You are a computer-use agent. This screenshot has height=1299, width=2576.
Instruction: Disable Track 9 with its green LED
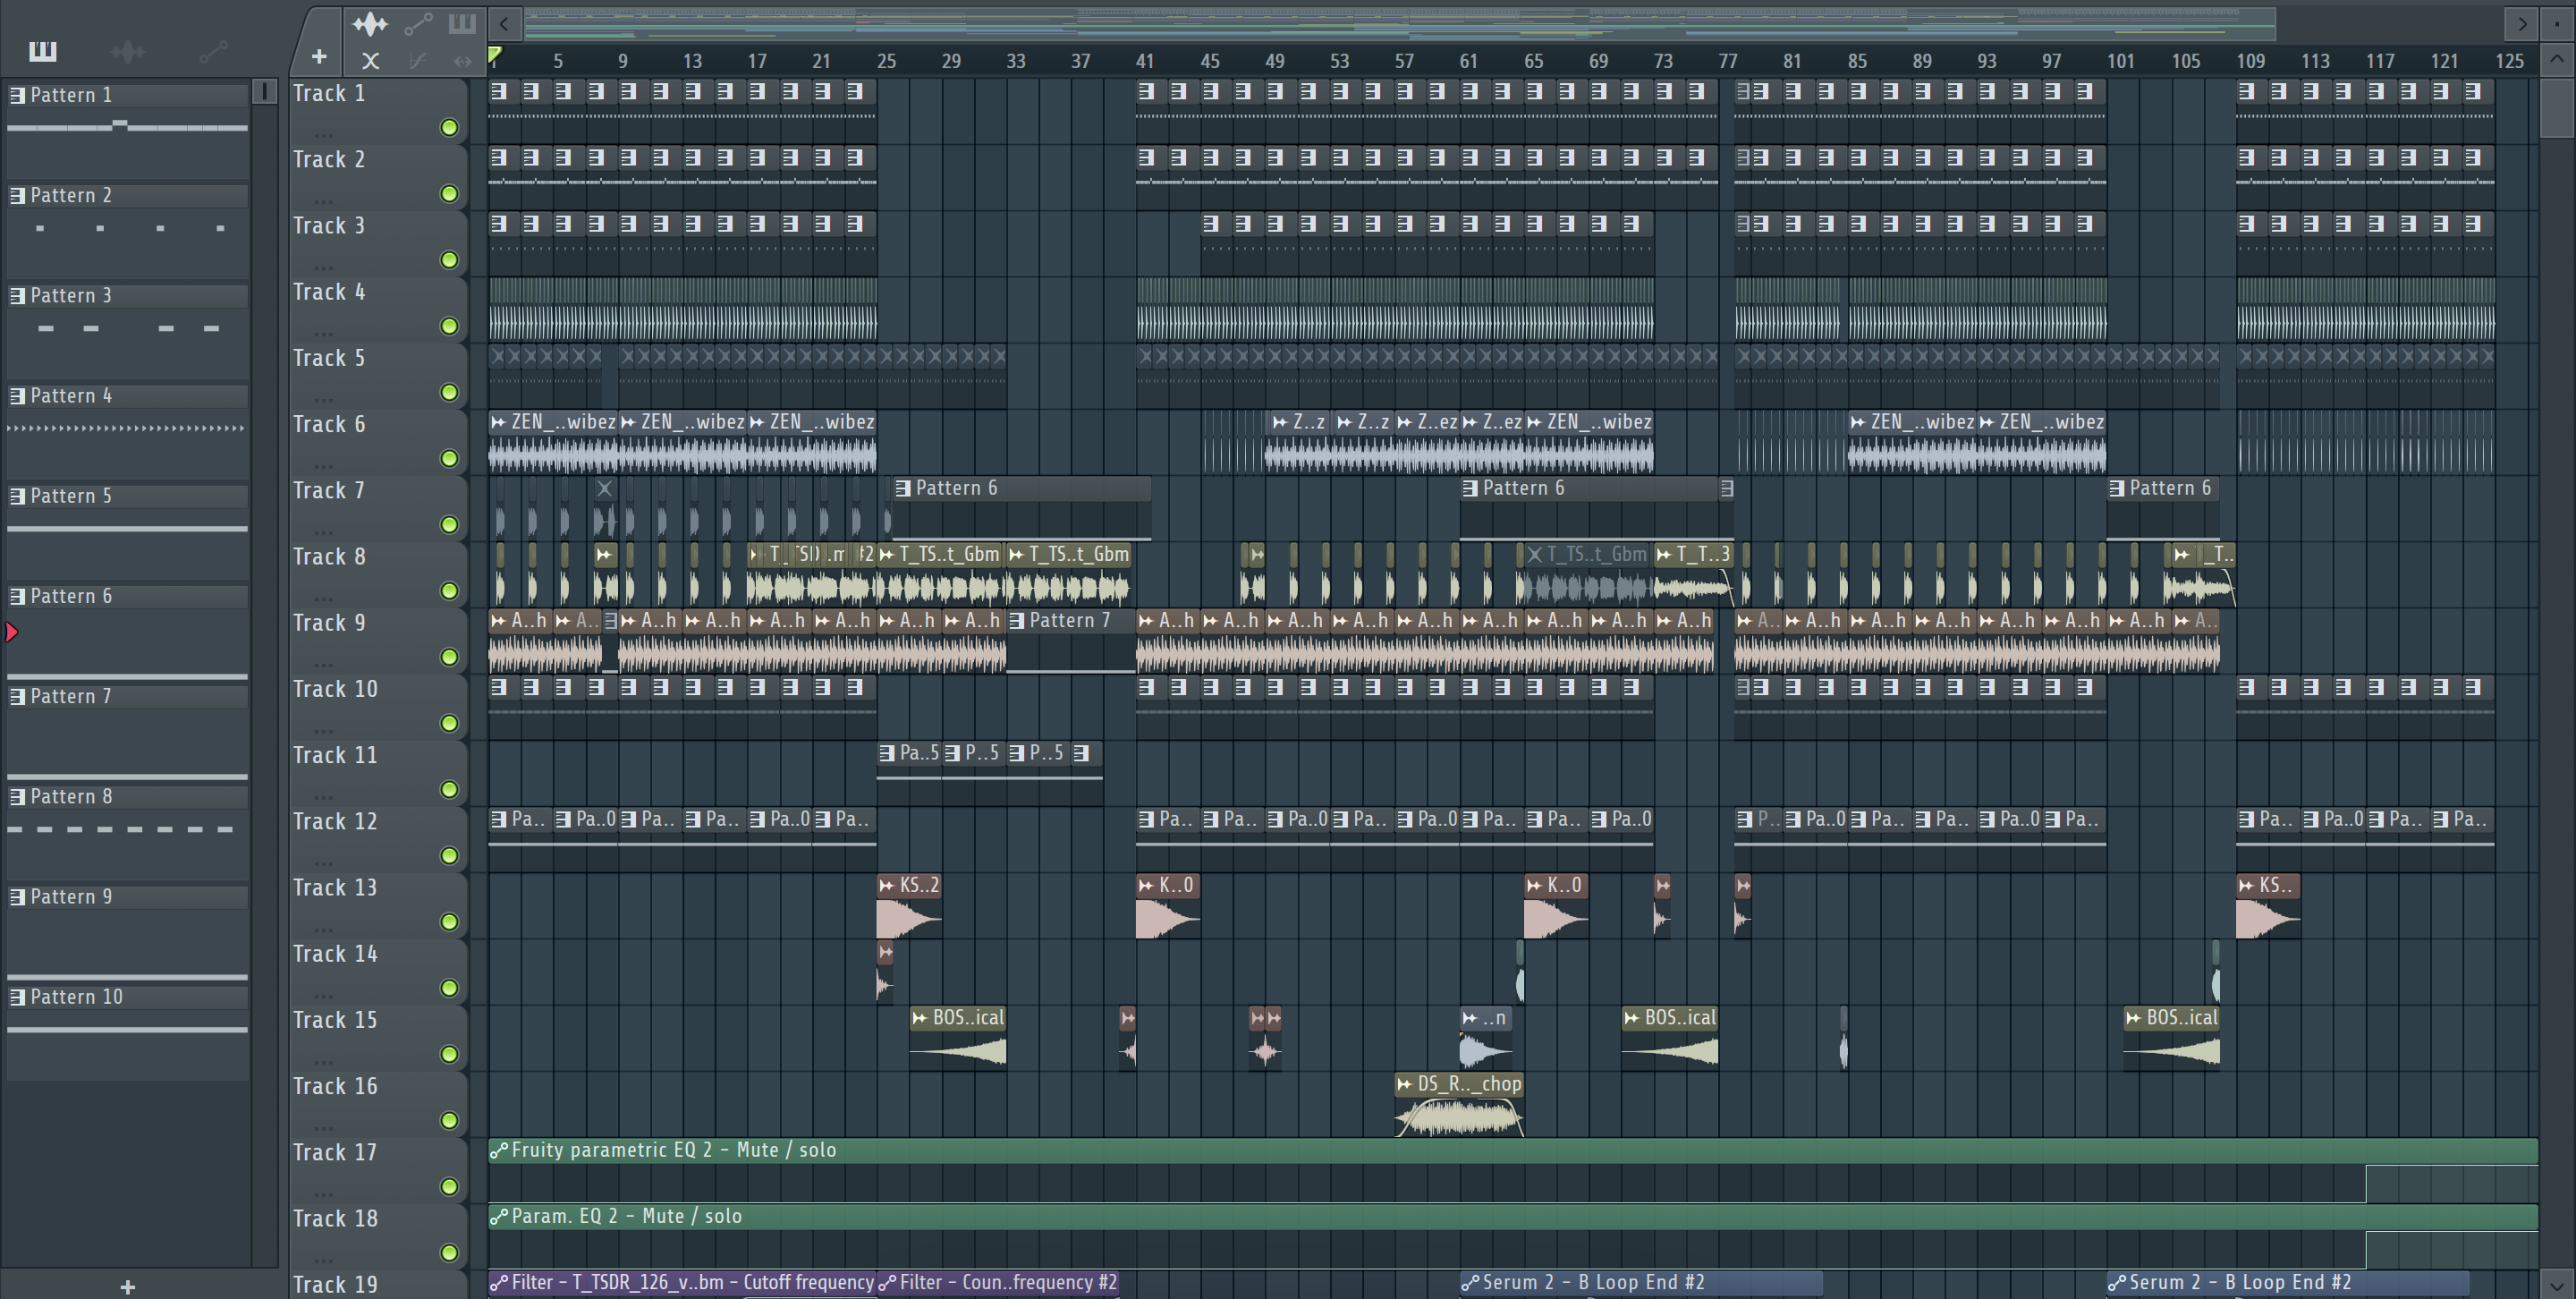tap(450, 657)
